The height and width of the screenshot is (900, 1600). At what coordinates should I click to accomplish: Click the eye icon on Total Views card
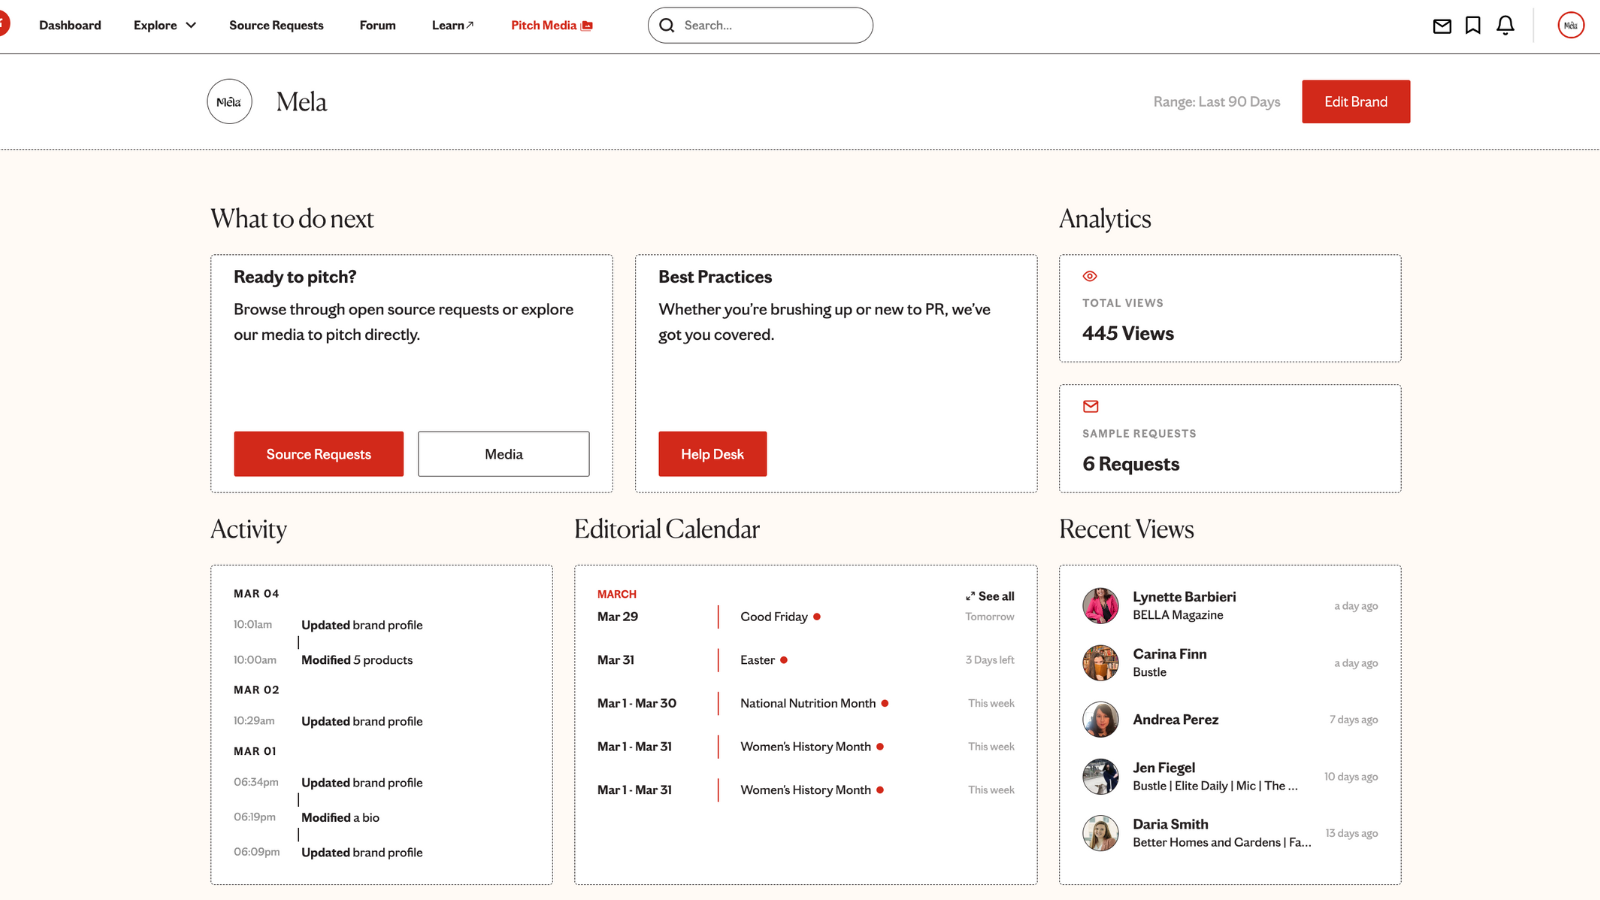tap(1089, 276)
